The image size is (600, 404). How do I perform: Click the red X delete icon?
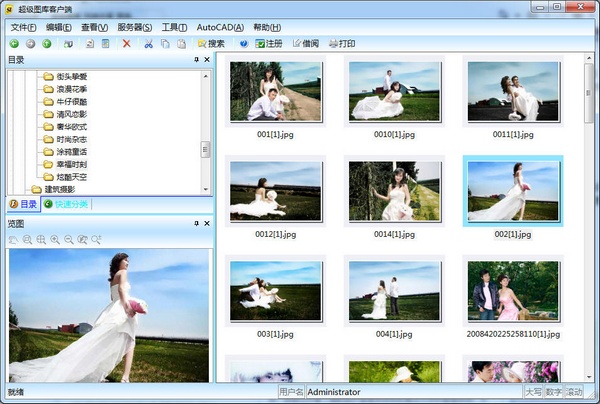click(127, 44)
